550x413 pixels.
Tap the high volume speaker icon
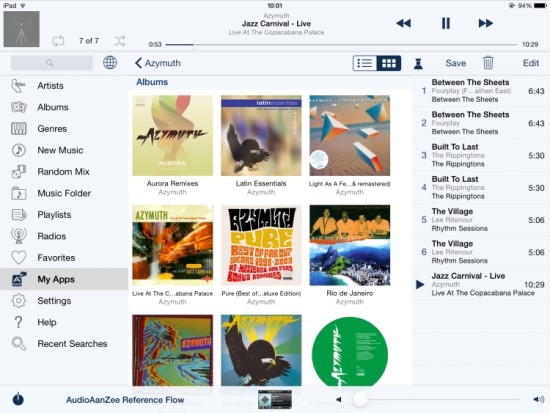pos(538,399)
